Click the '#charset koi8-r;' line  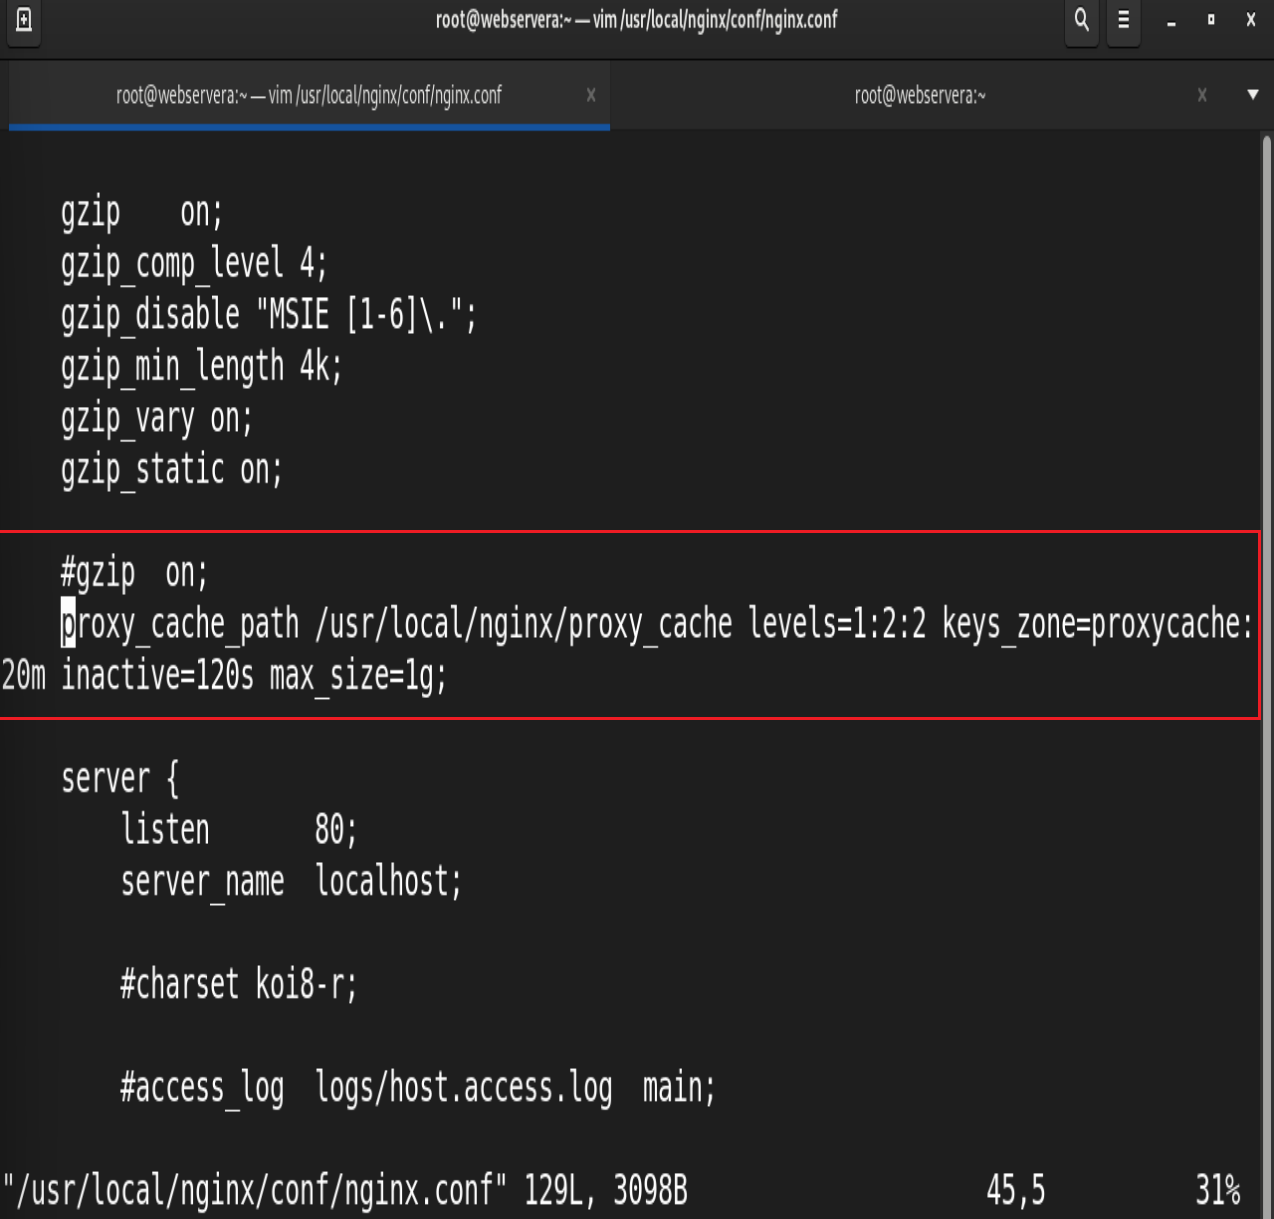pyautogui.click(x=239, y=985)
